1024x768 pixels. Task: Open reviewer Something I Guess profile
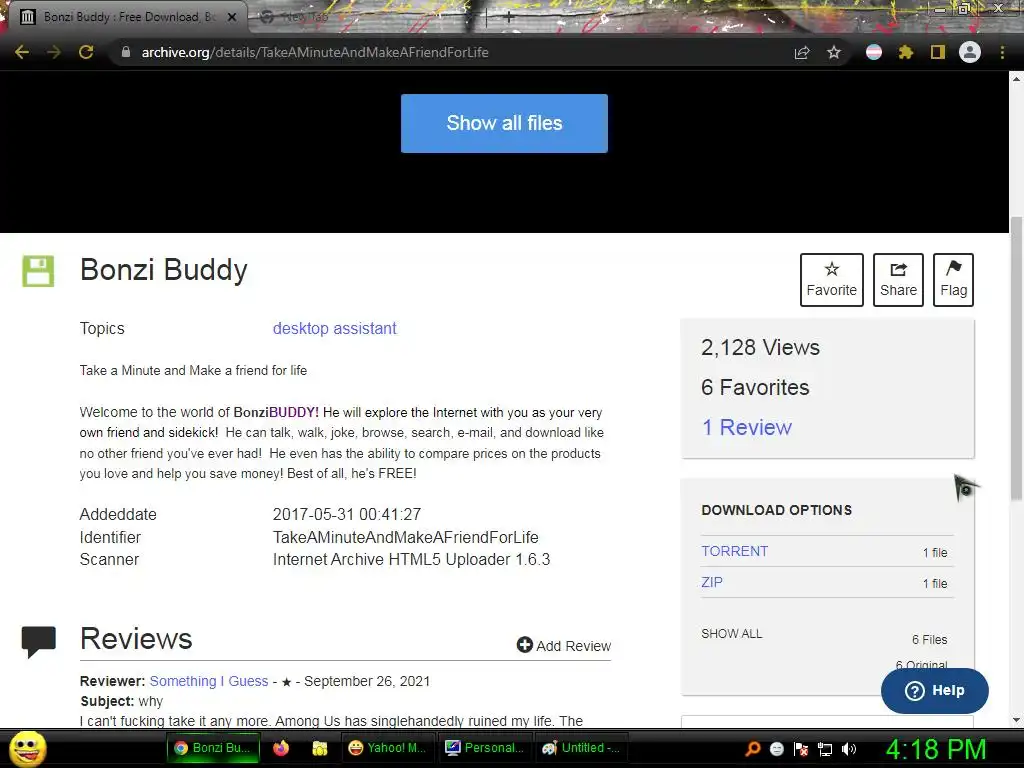[x=209, y=681]
